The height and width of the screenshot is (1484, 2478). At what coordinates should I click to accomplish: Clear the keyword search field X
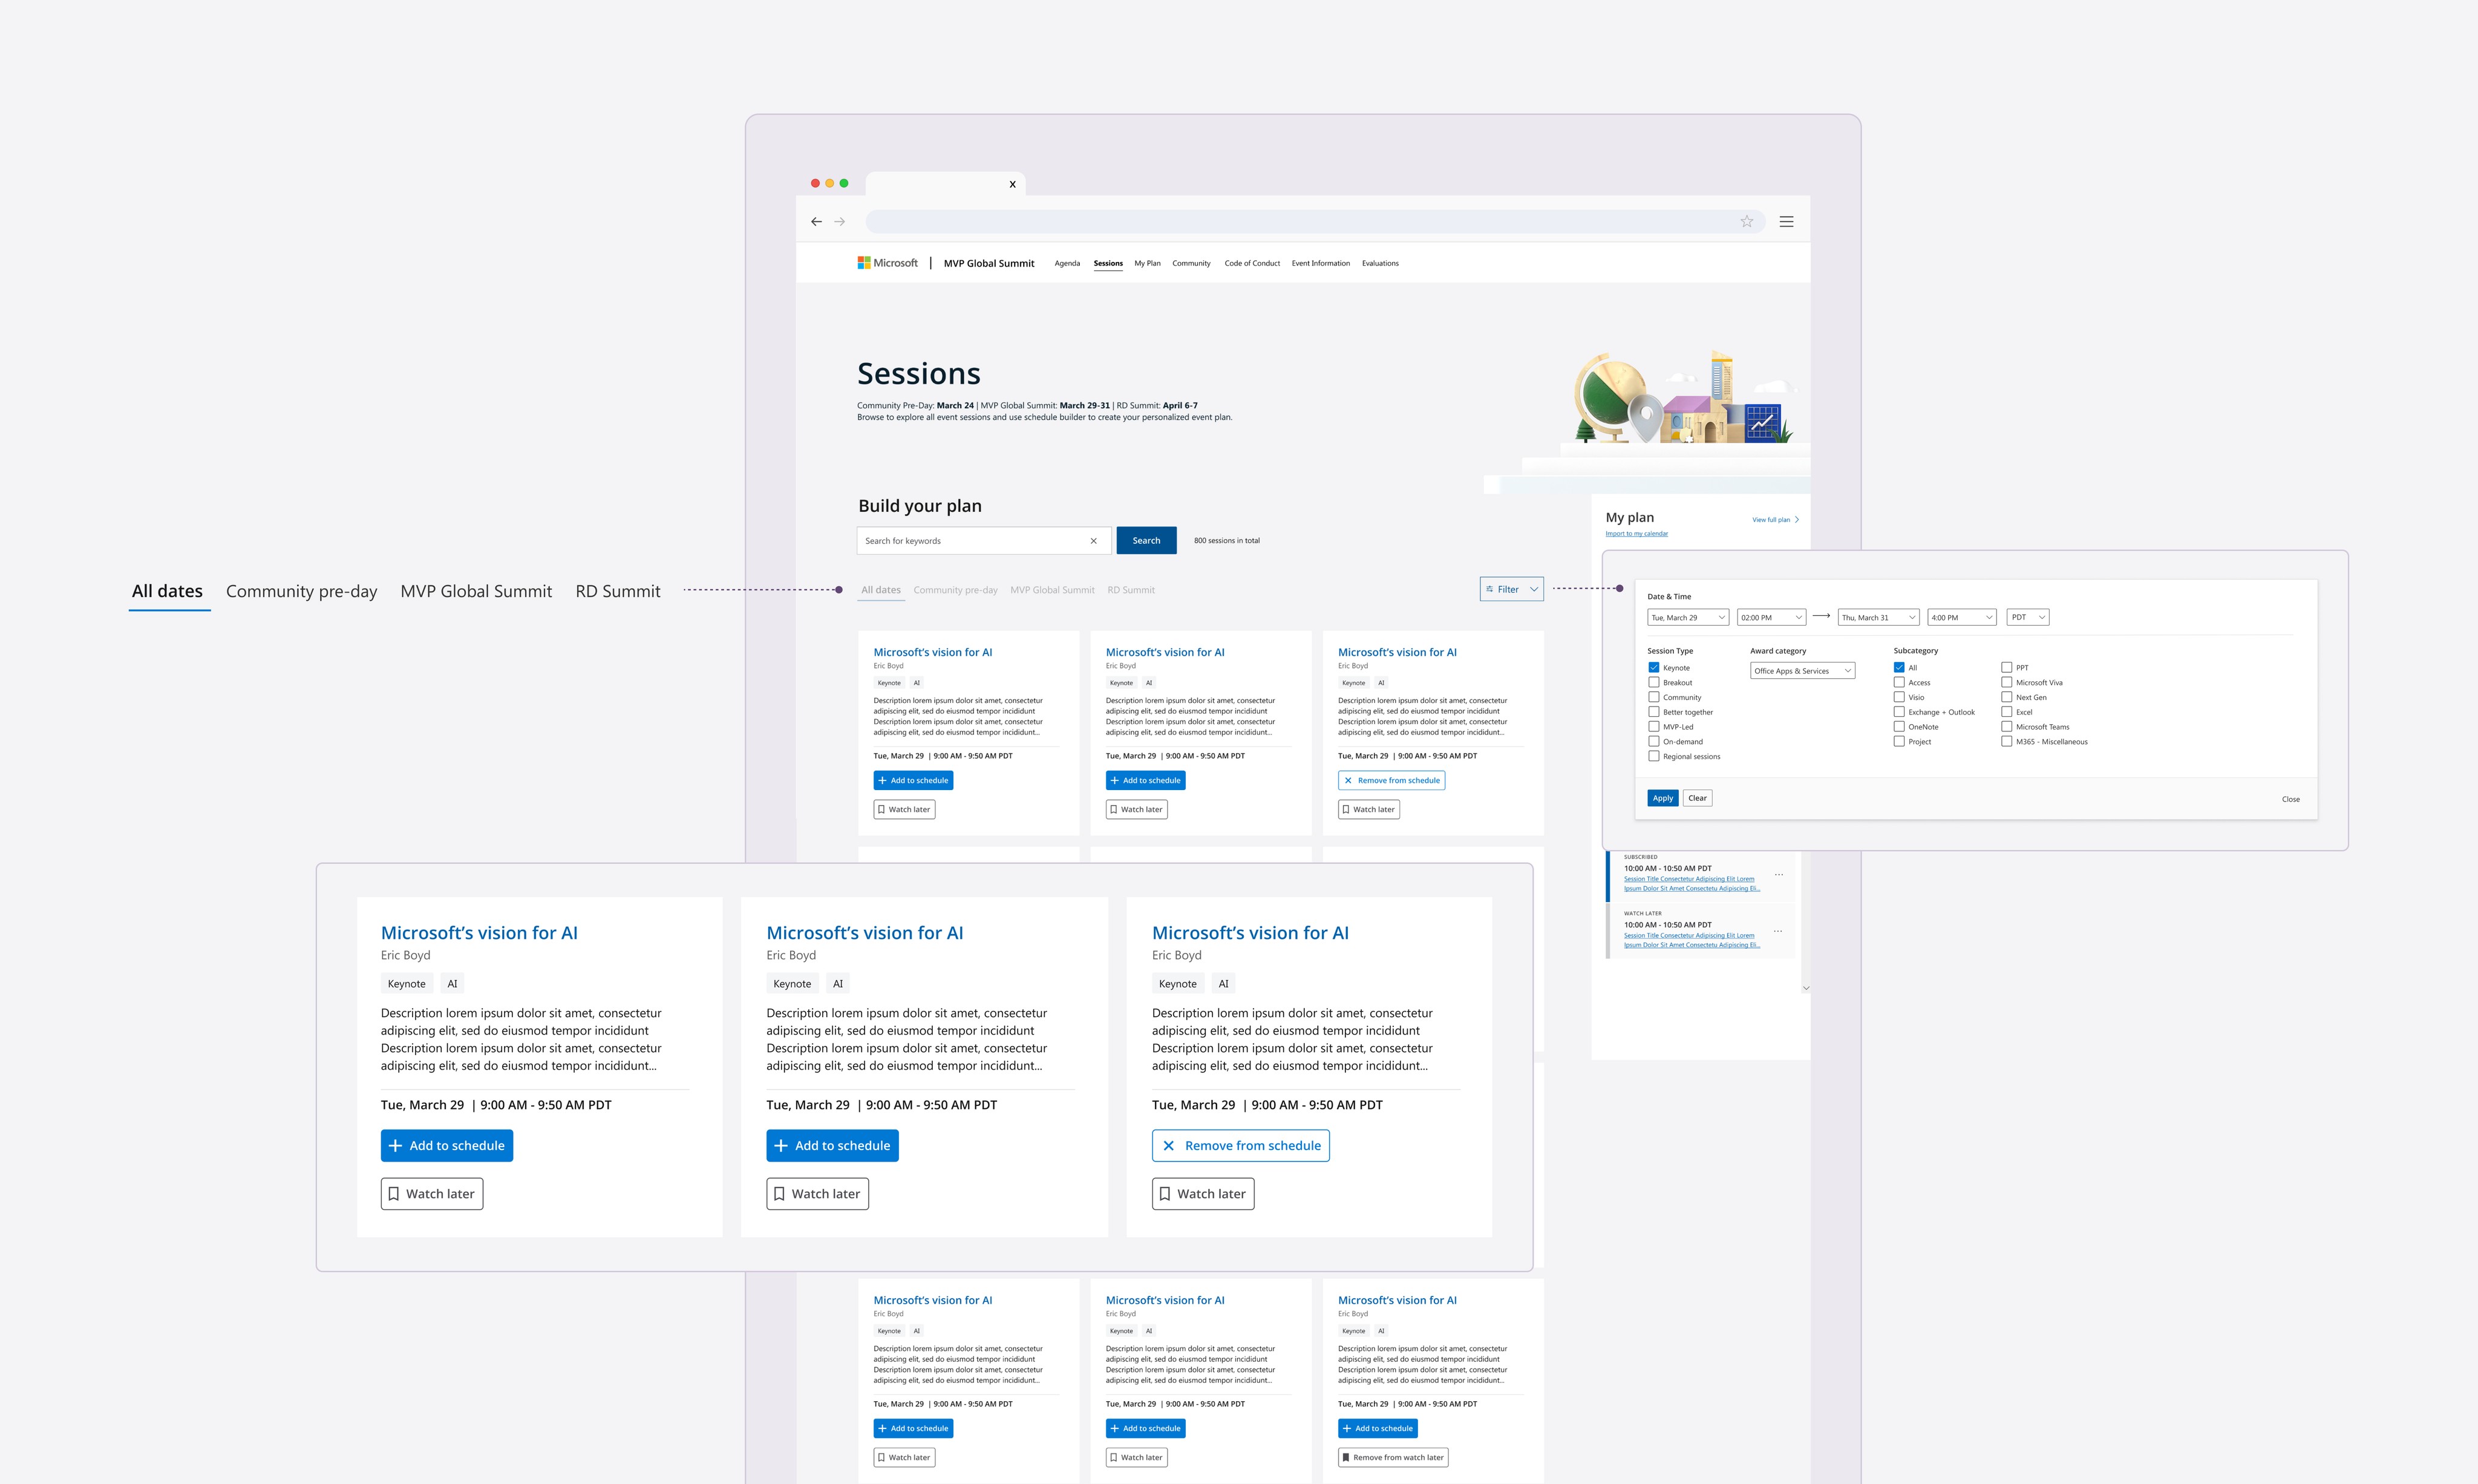point(1093,541)
